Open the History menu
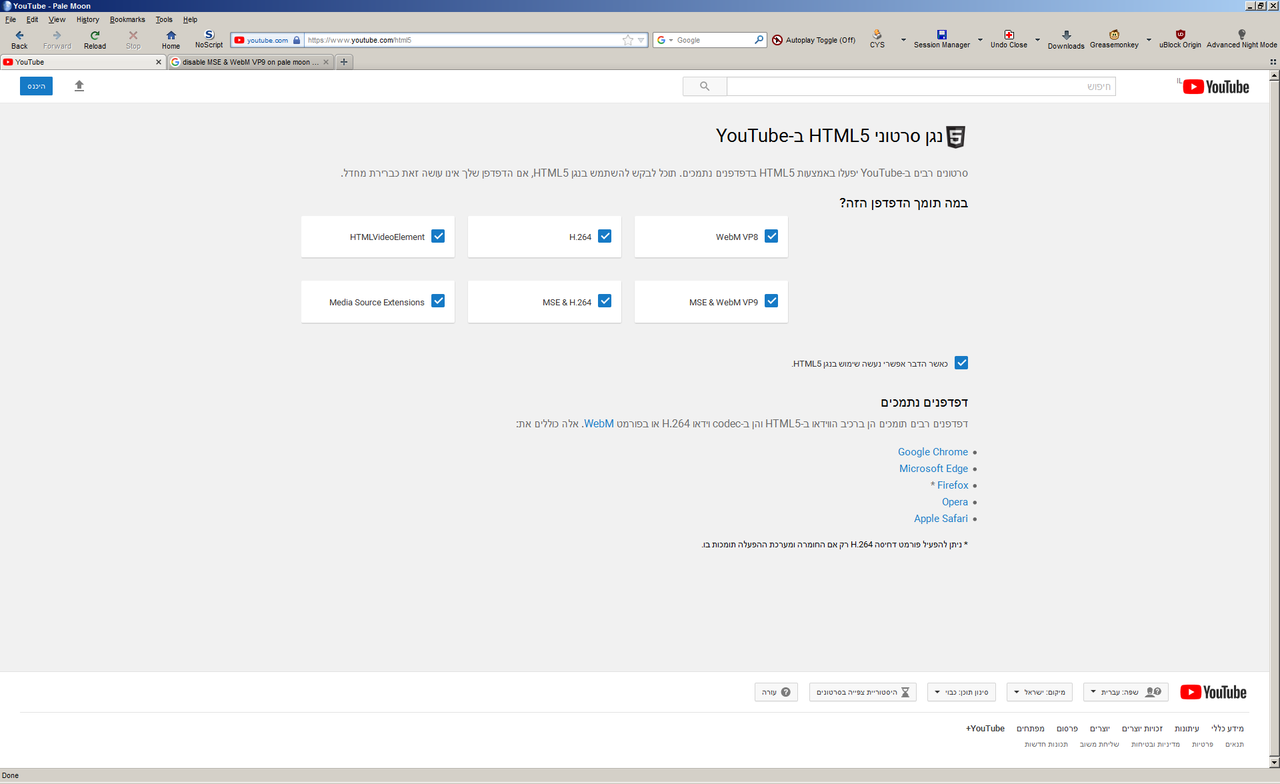Viewport: 1280px width, 784px height. point(88,19)
